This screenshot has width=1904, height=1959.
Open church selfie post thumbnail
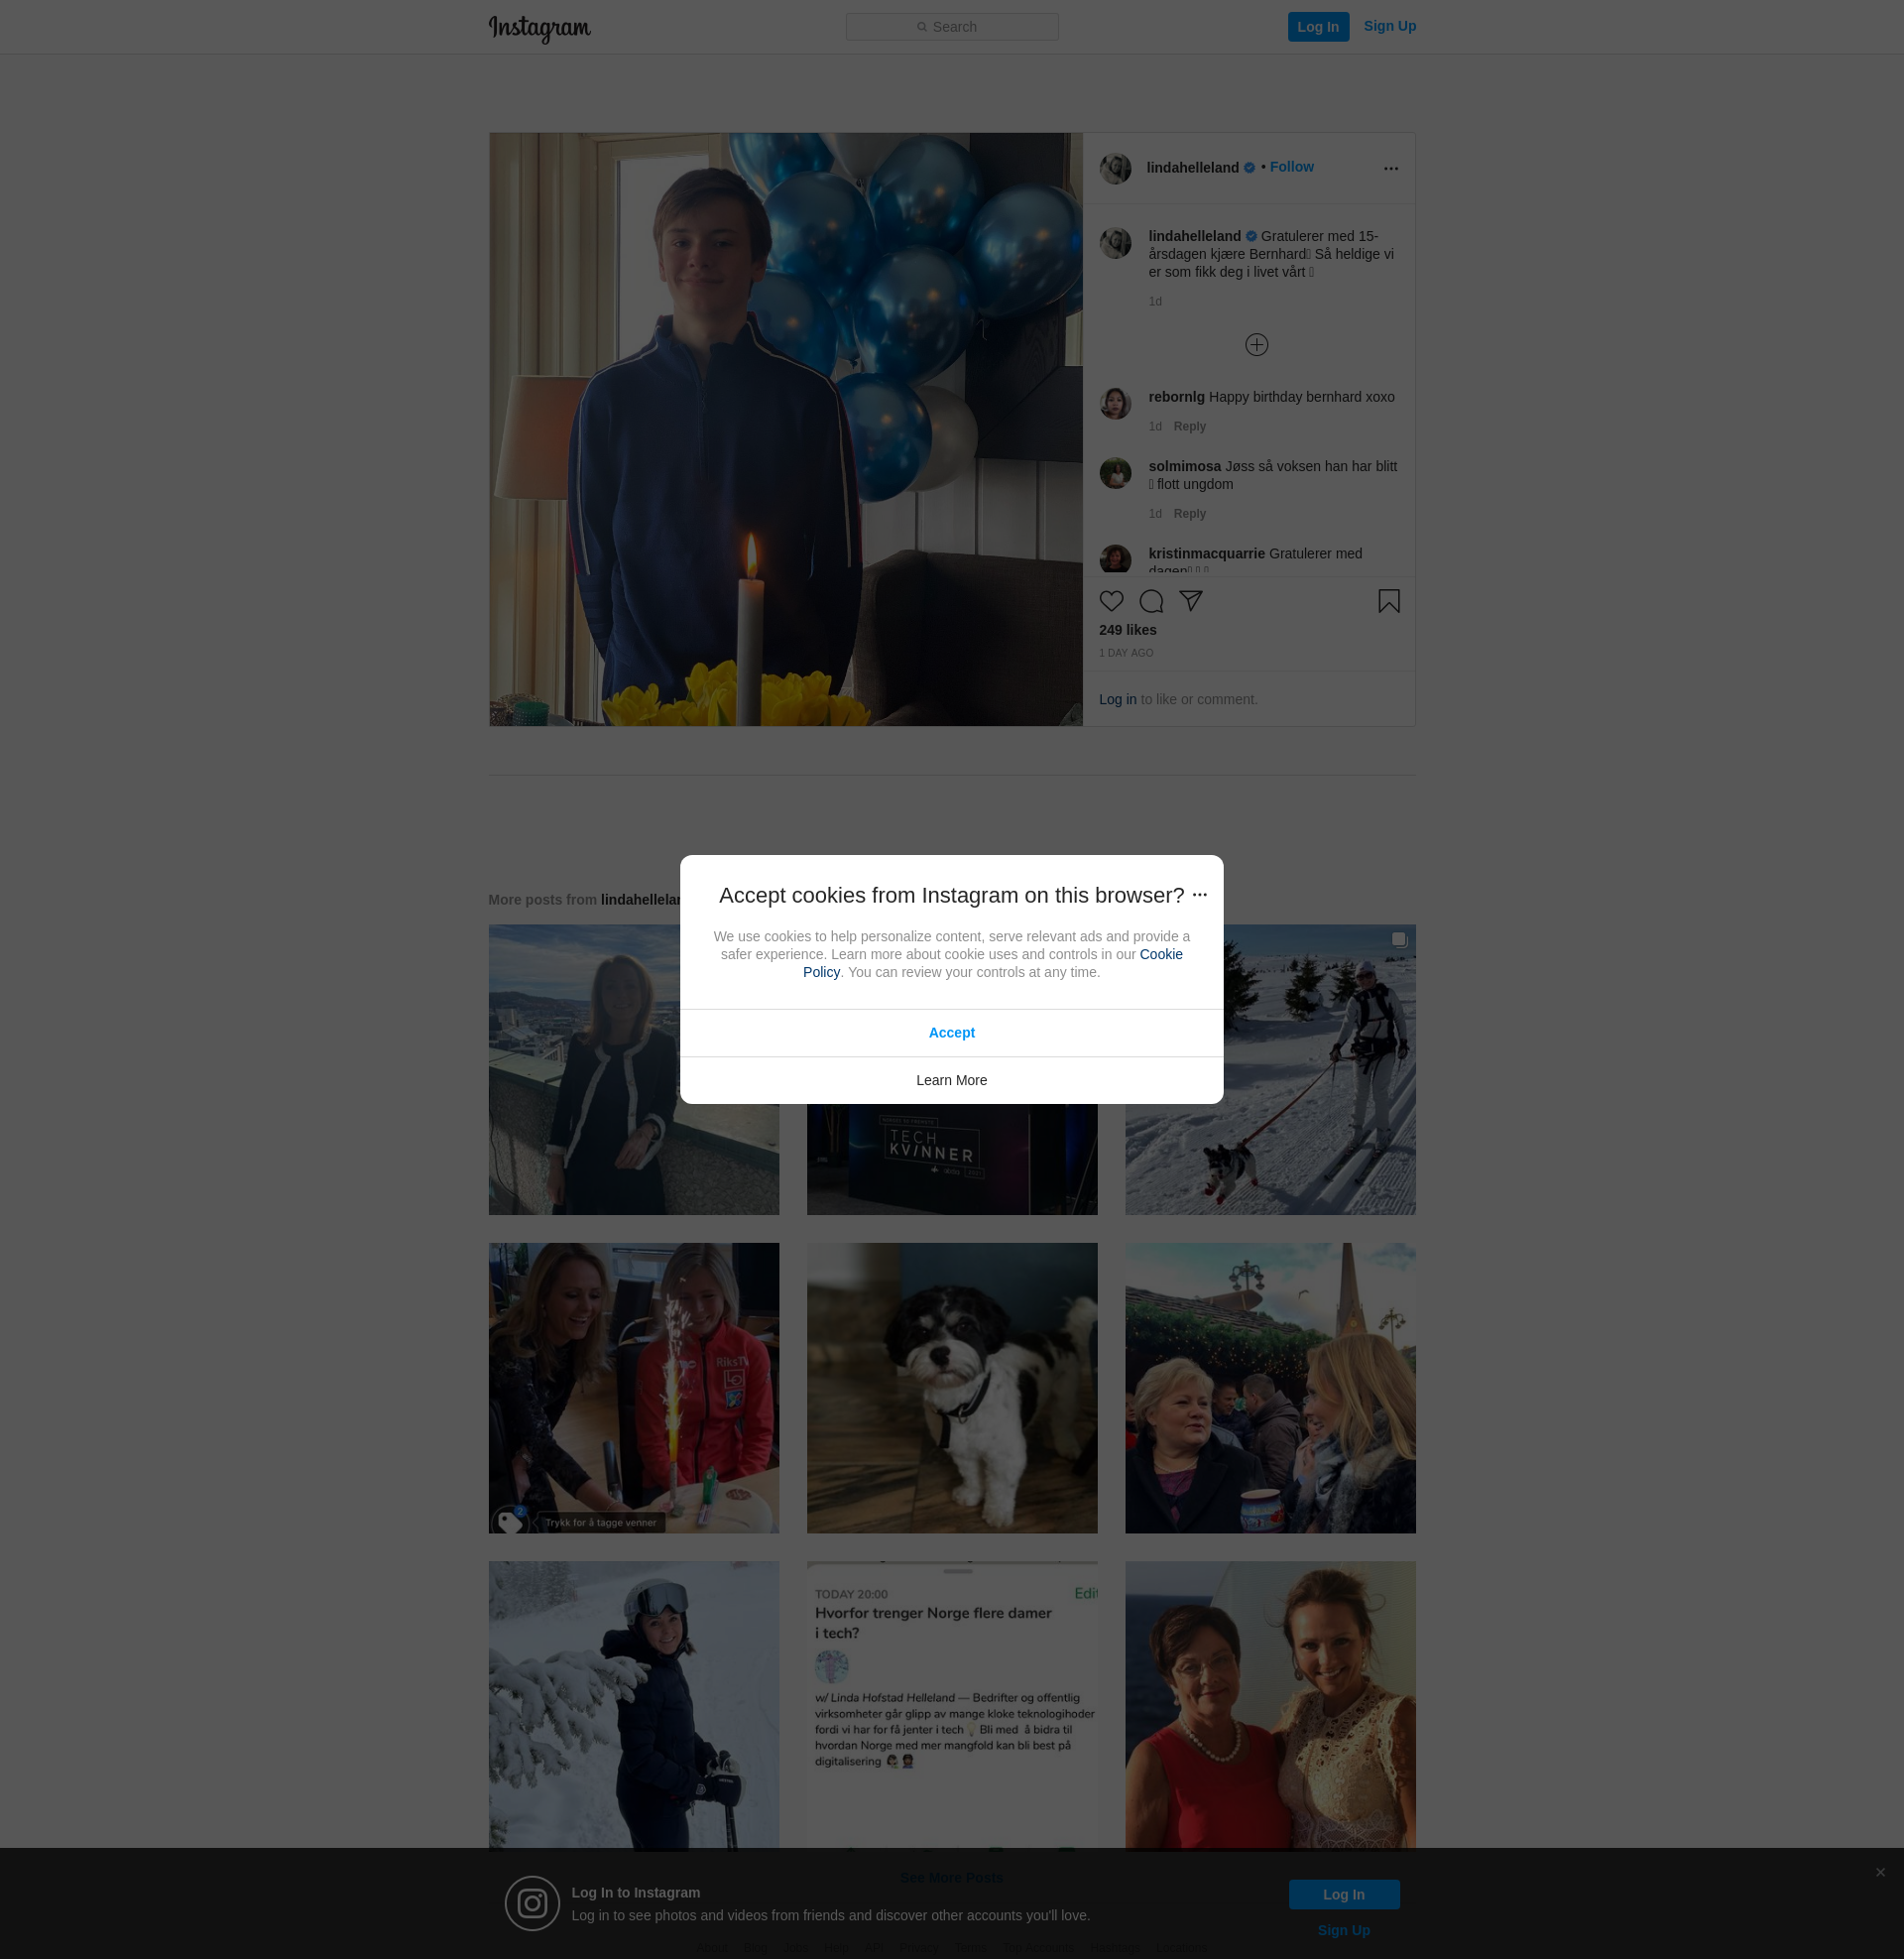tap(1270, 1388)
